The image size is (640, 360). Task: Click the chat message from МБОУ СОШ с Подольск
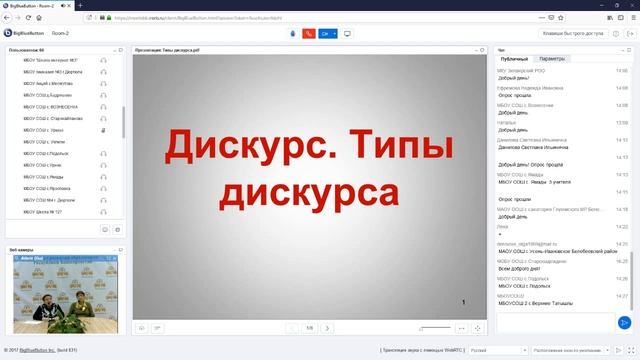(x=524, y=286)
